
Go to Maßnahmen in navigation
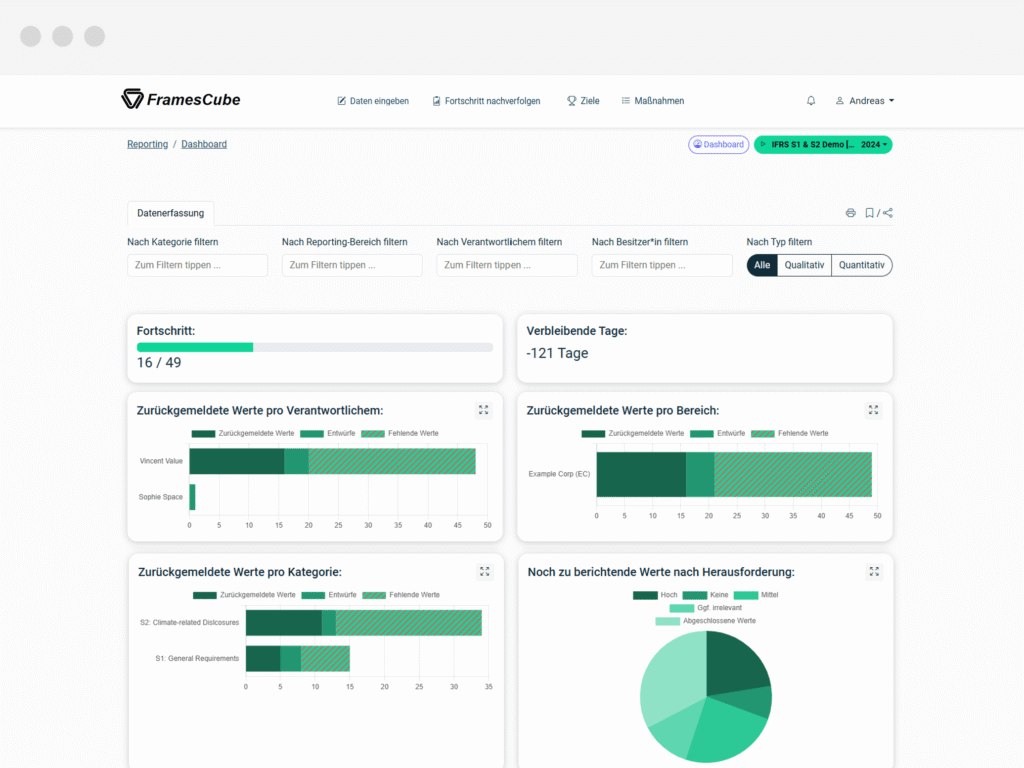(652, 101)
